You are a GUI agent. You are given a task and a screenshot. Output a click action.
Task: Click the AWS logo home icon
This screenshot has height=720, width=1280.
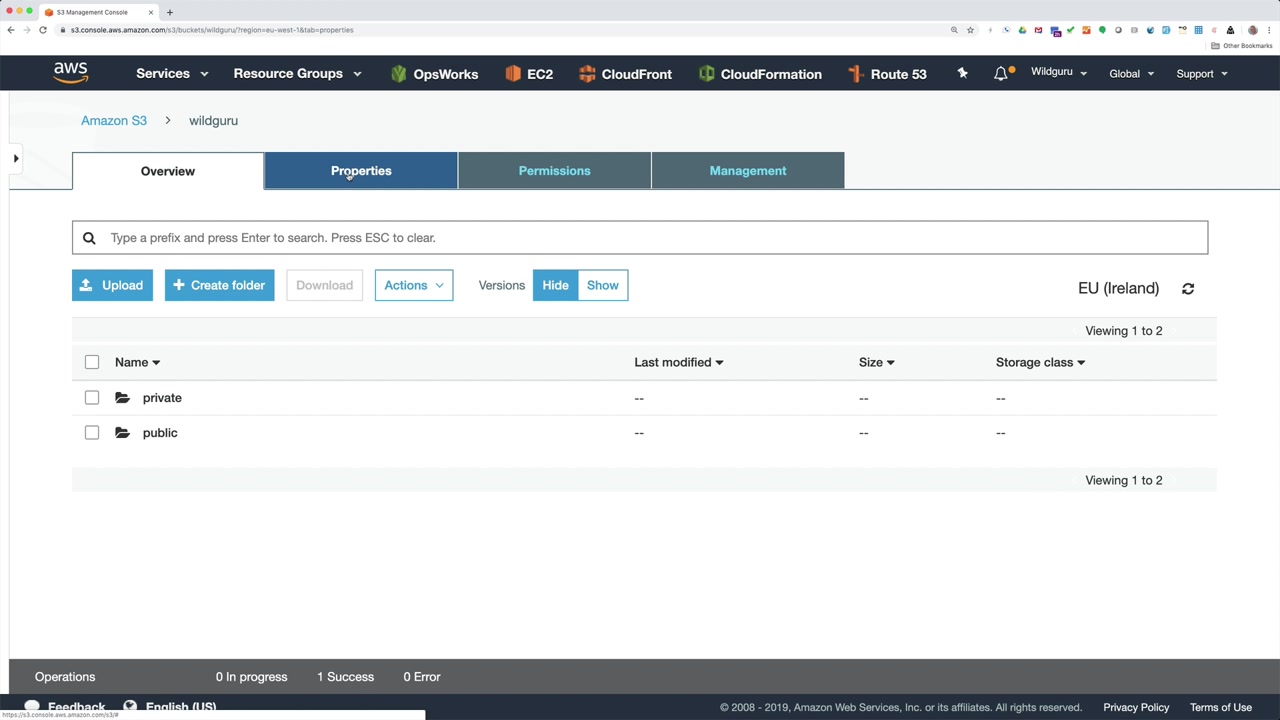click(71, 73)
